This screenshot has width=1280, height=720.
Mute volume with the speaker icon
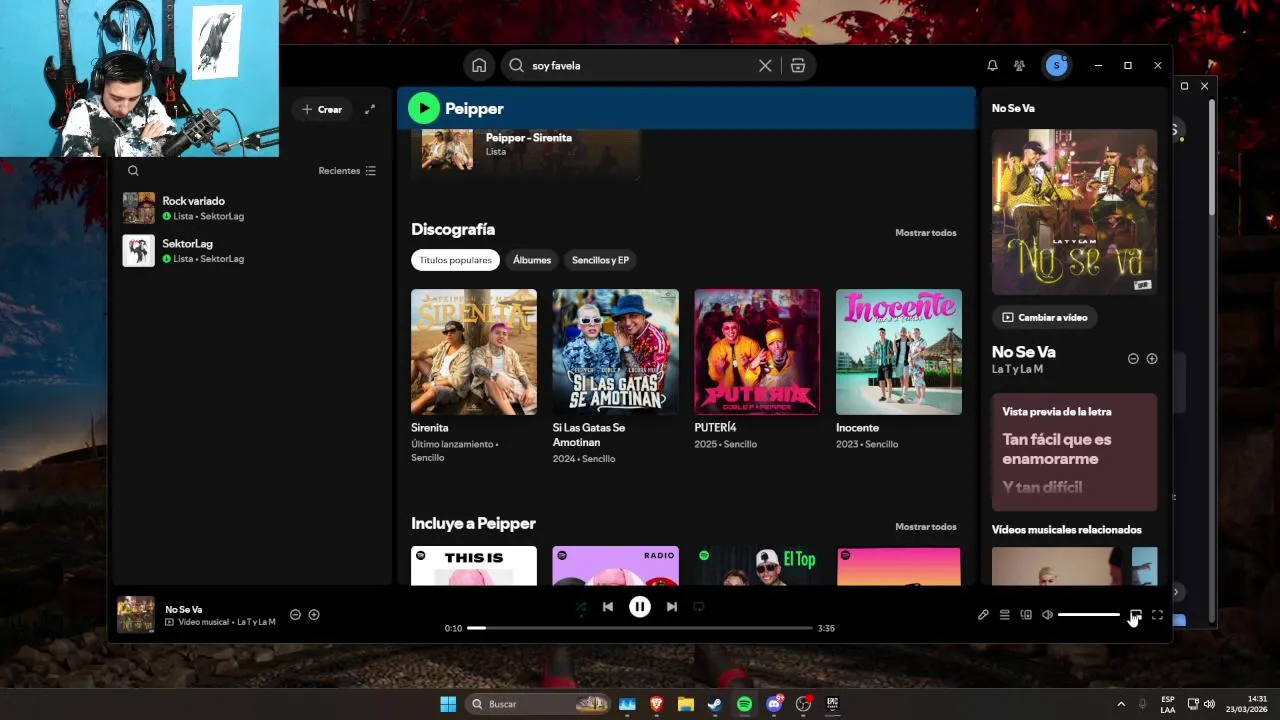point(1047,615)
